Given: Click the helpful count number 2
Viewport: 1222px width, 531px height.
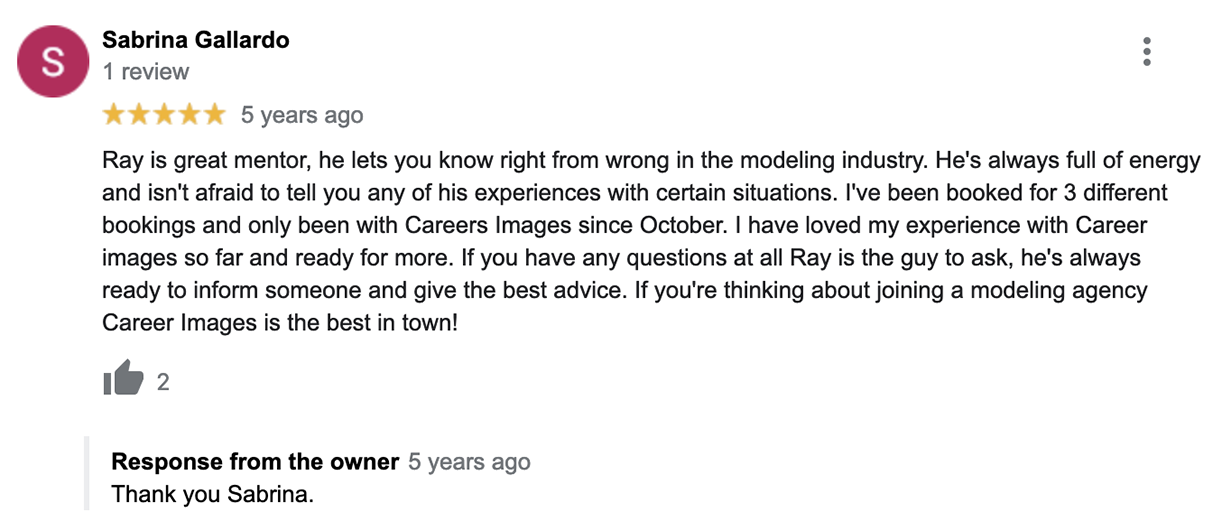Looking at the screenshot, I should coord(163,382).
